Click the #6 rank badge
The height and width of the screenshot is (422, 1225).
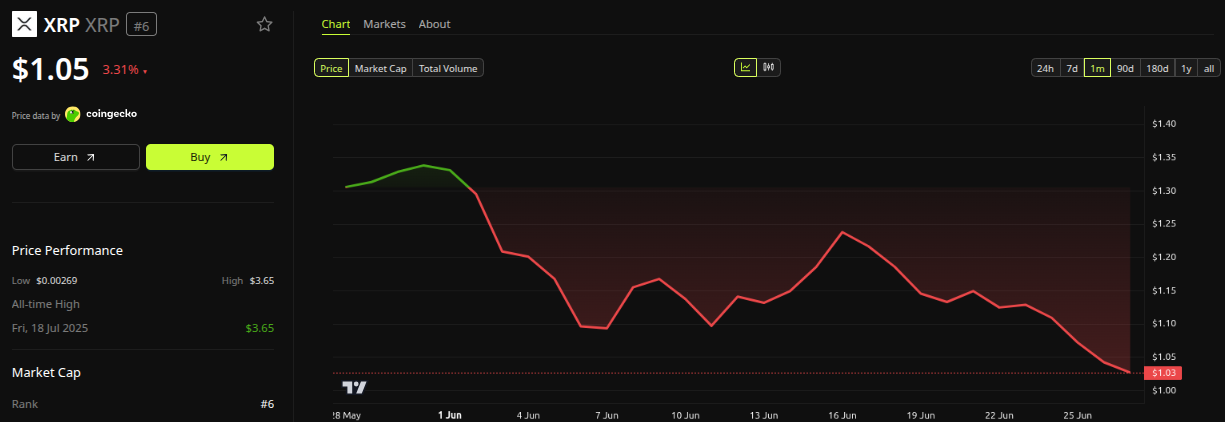(x=141, y=24)
